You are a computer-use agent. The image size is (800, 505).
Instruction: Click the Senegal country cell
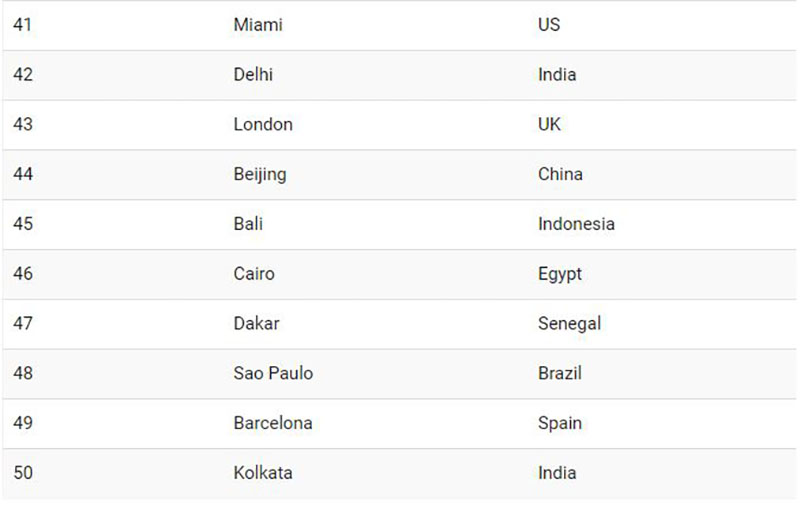pyautogui.click(x=569, y=323)
